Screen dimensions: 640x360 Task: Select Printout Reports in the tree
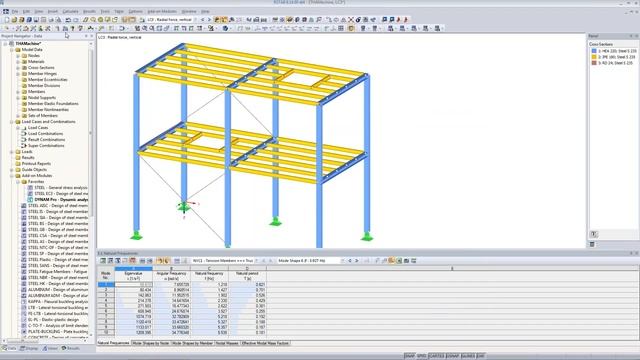pos(36,164)
